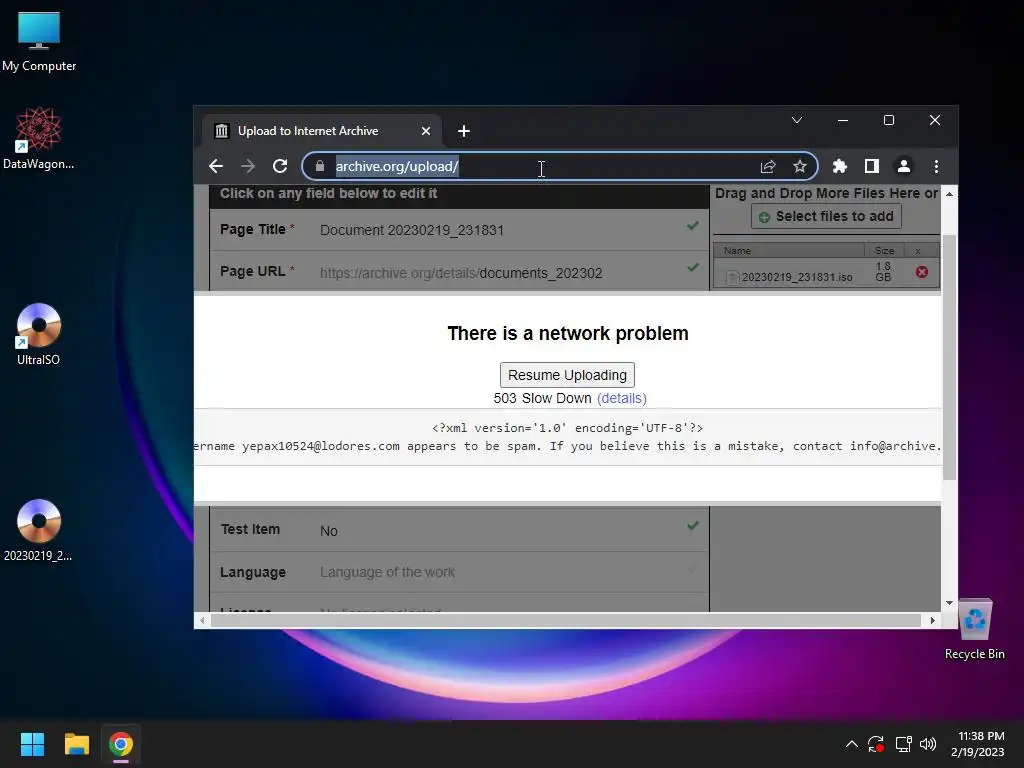This screenshot has width=1024, height=768.
Task: Select the 20230219_231831.iso file name
Action: coord(797,277)
